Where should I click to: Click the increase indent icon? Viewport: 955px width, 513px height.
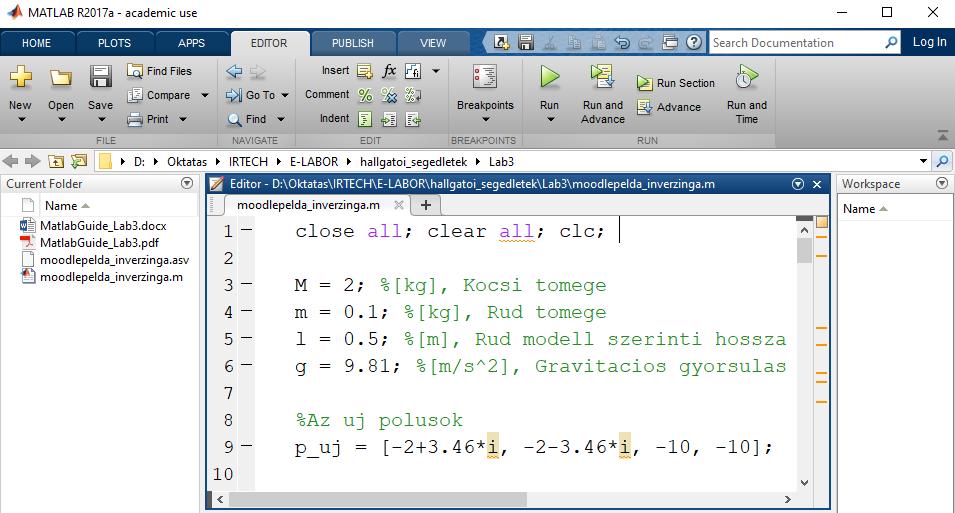tap(389, 119)
